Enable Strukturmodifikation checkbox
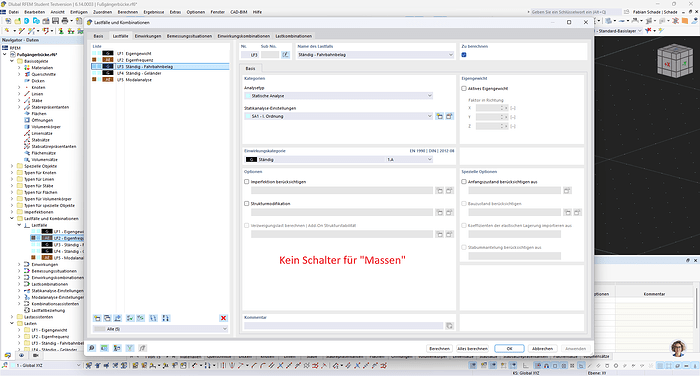This screenshot has height=376, width=700. 246,204
